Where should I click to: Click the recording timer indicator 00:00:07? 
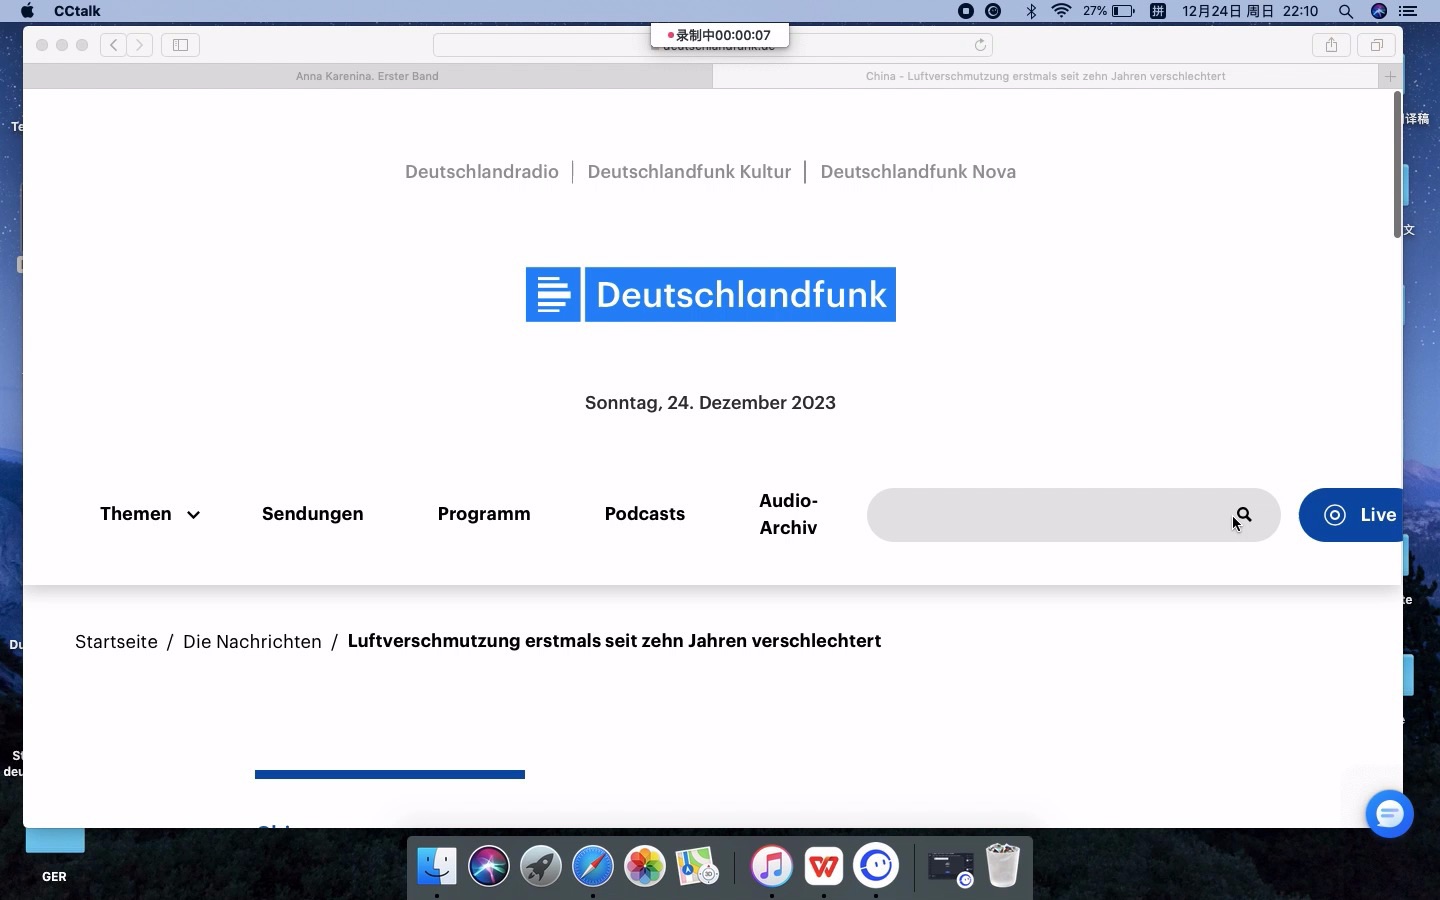point(719,35)
